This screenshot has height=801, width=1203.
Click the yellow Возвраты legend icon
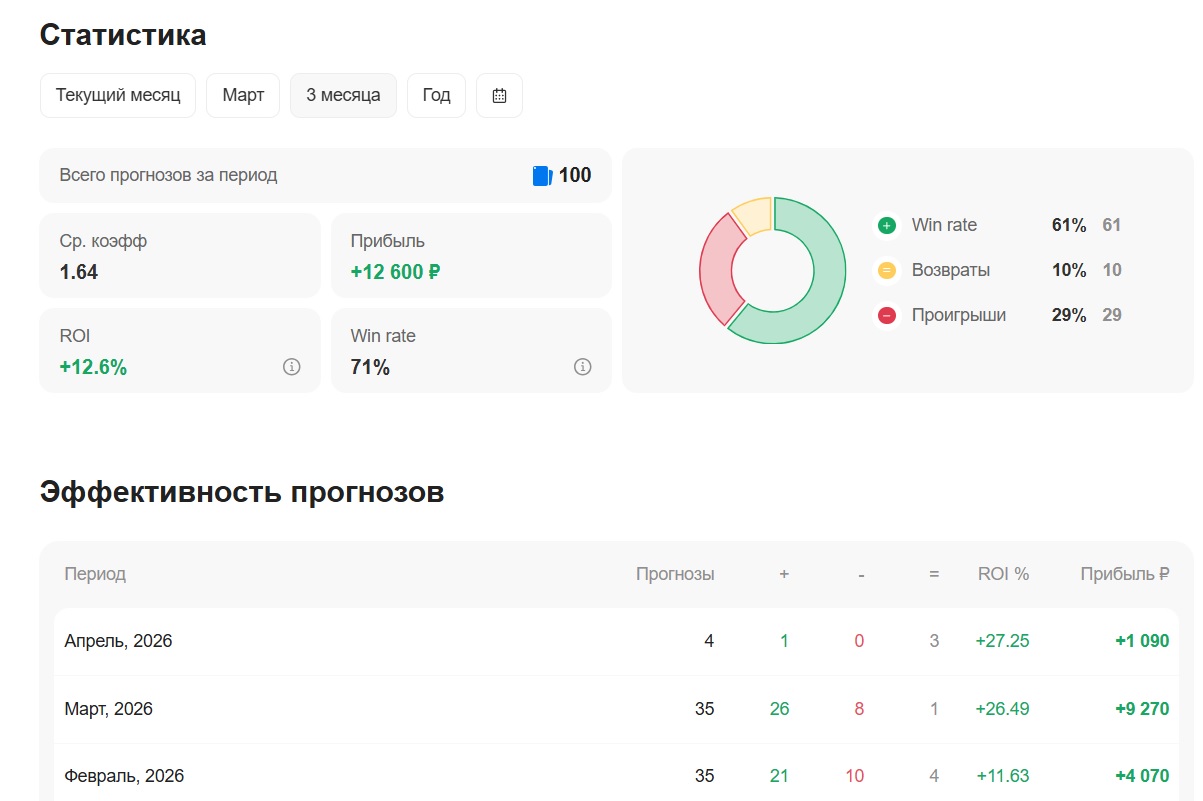(886, 271)
